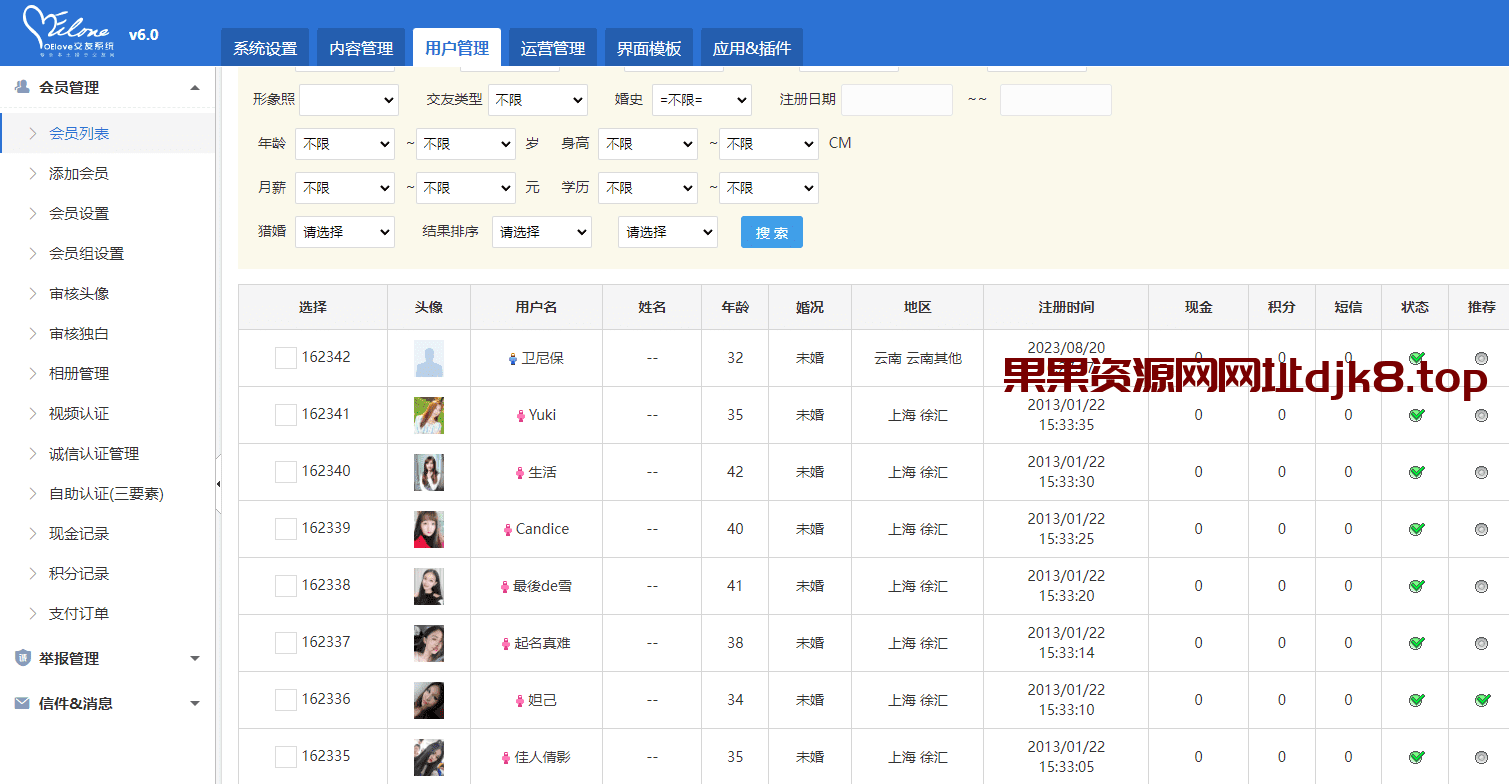This screenshot has height=784, width=1509.
Task: Check the checkbox for member 162342
Action: (x=285, y=358)
